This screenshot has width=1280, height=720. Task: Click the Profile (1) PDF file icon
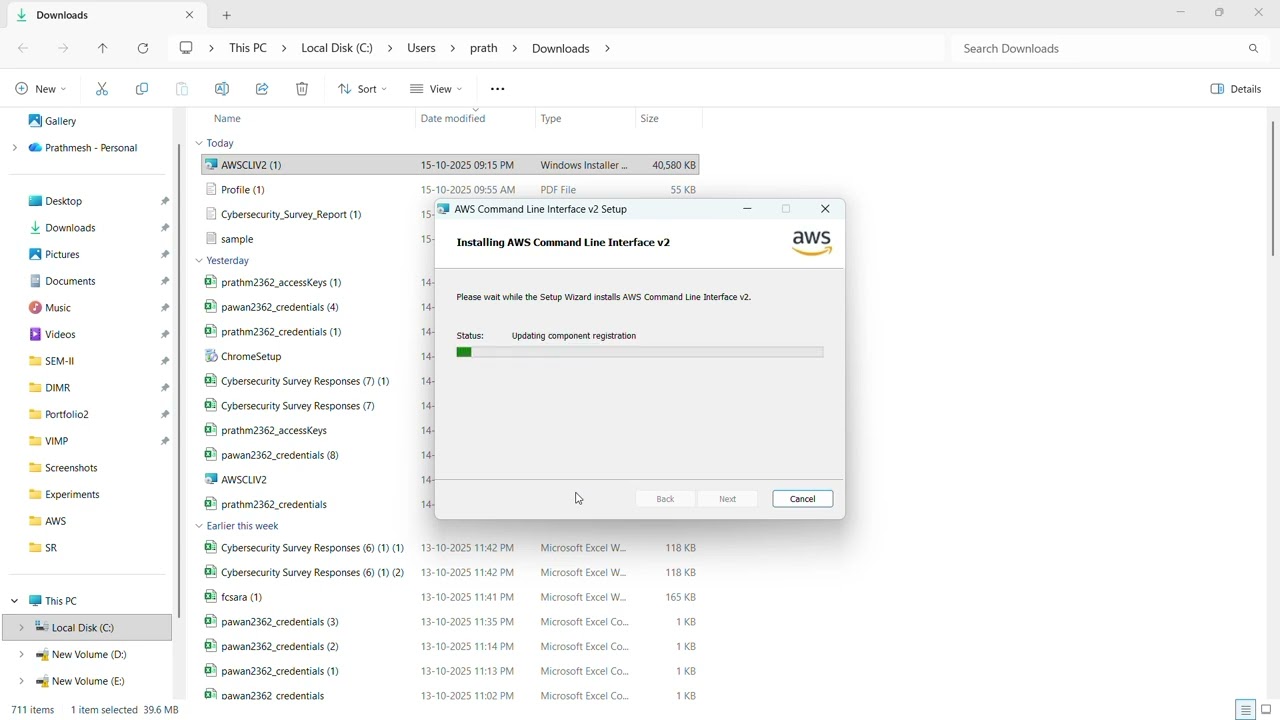point(211,189)
